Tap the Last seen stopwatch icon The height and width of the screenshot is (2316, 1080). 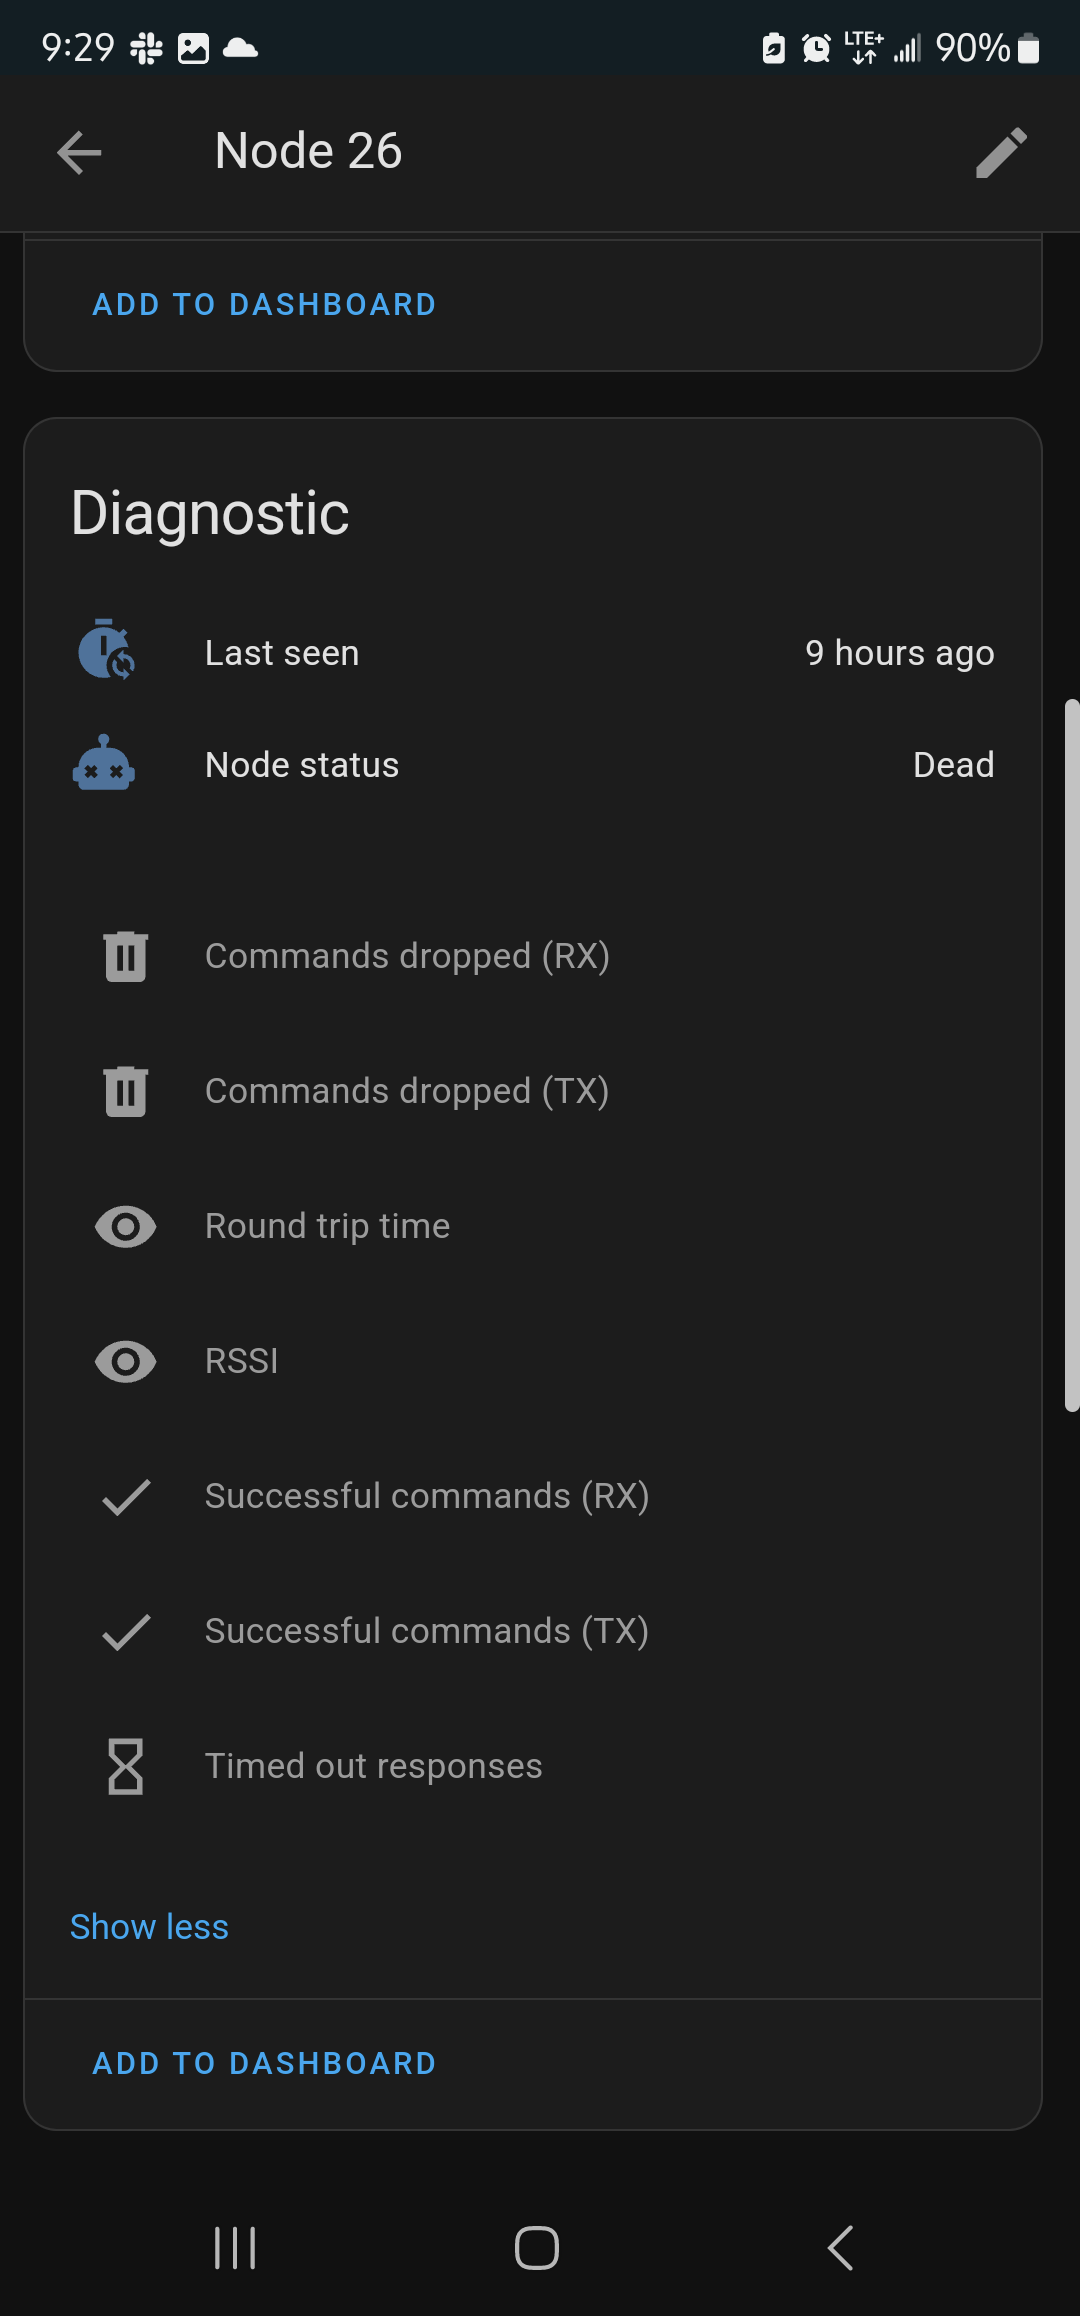coord(106,650)
